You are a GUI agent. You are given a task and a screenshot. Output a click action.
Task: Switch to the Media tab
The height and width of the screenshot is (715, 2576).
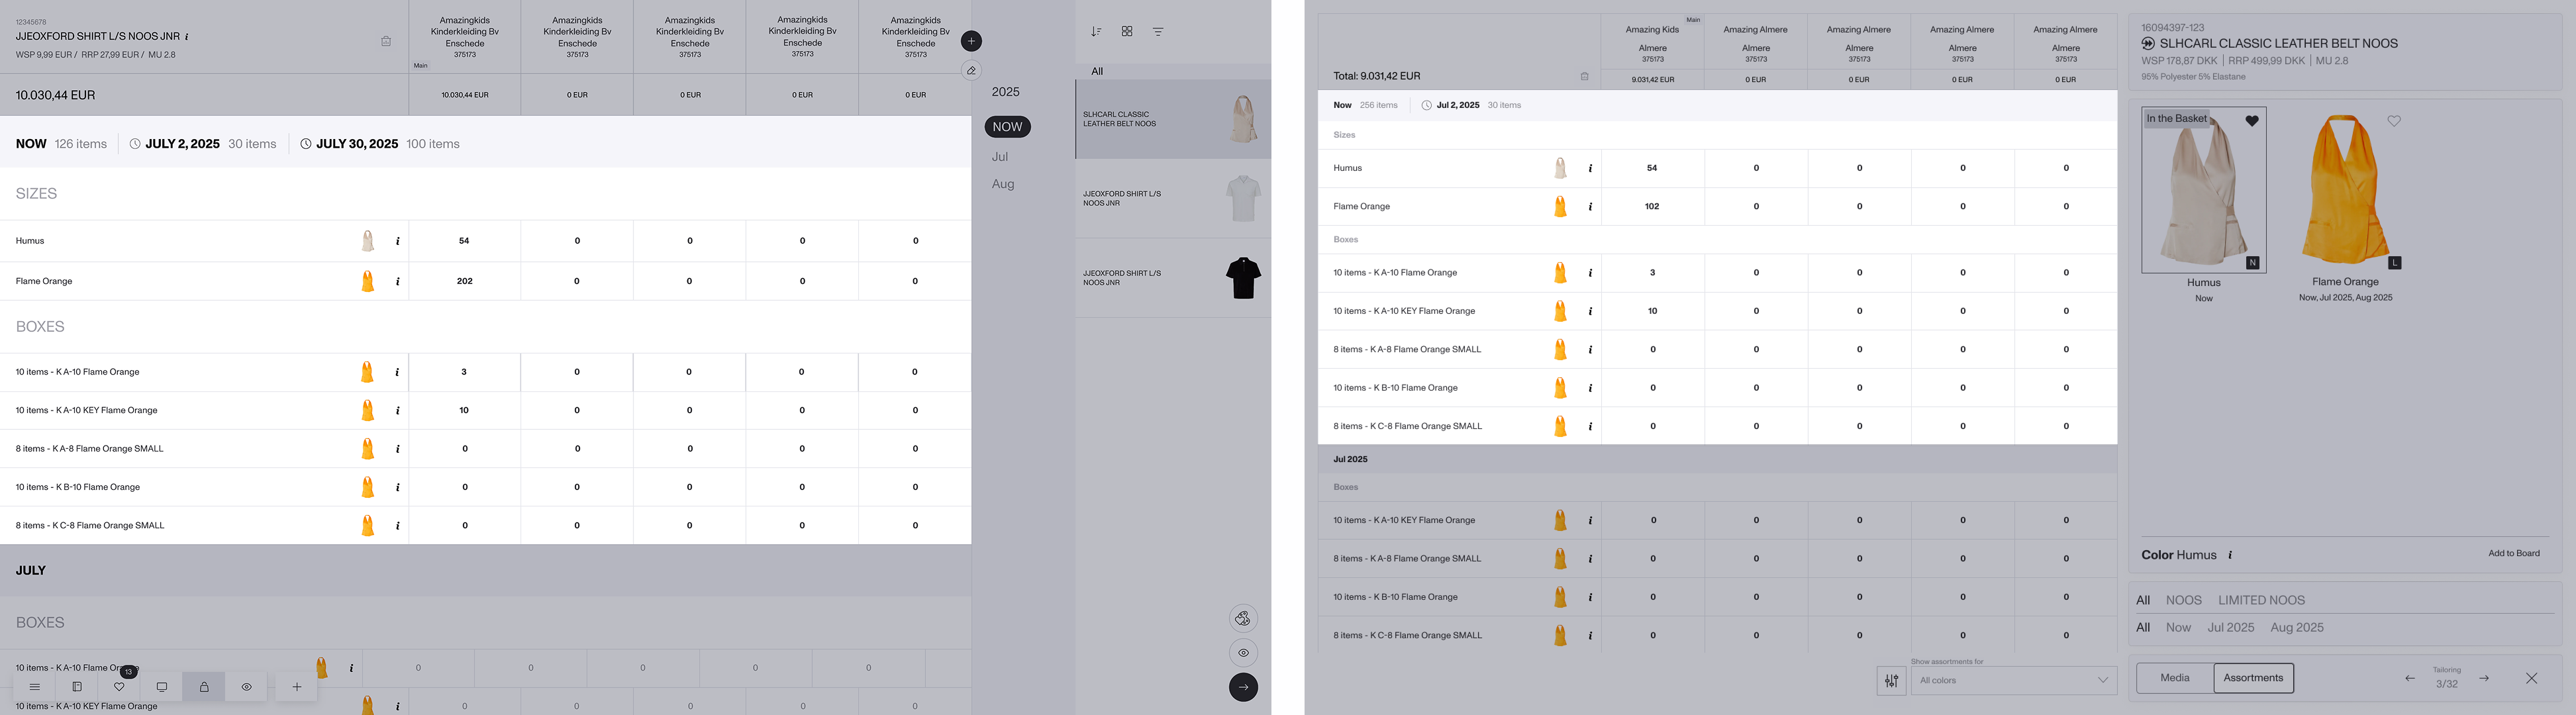(x=2175, y=678)
